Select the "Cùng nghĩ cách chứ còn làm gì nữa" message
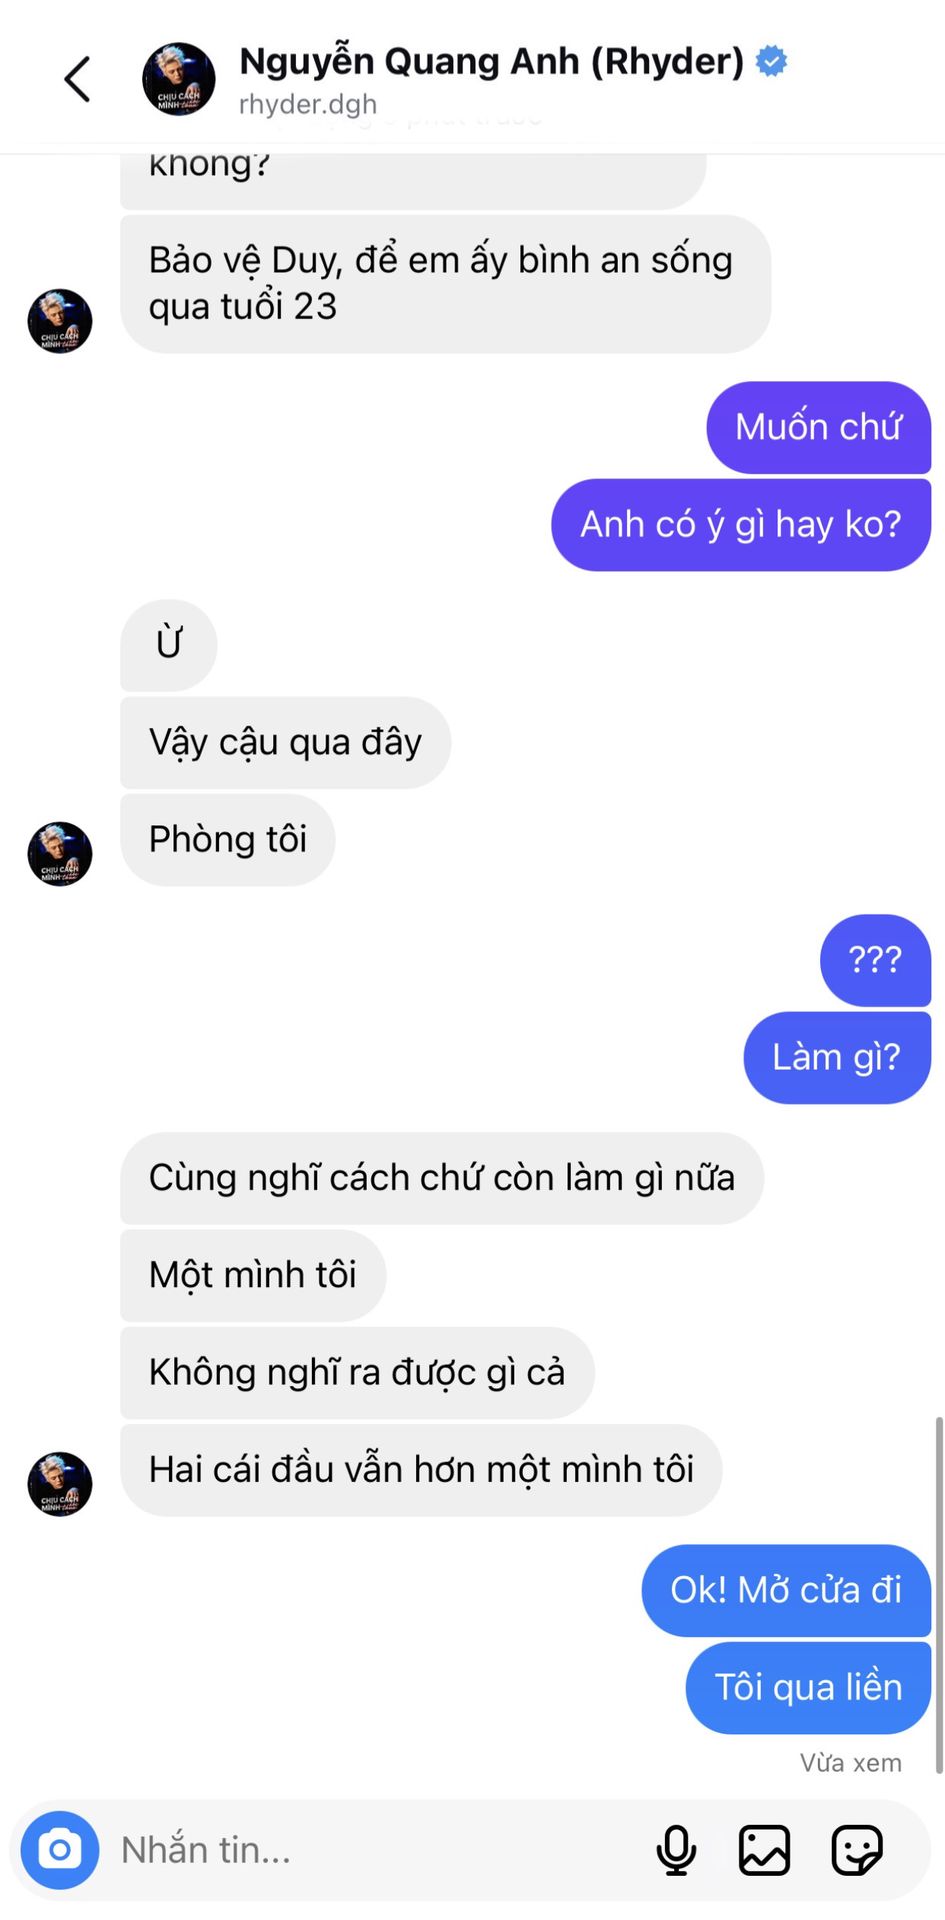Viewport: 945px width, 1920px height. point(442,1178)
